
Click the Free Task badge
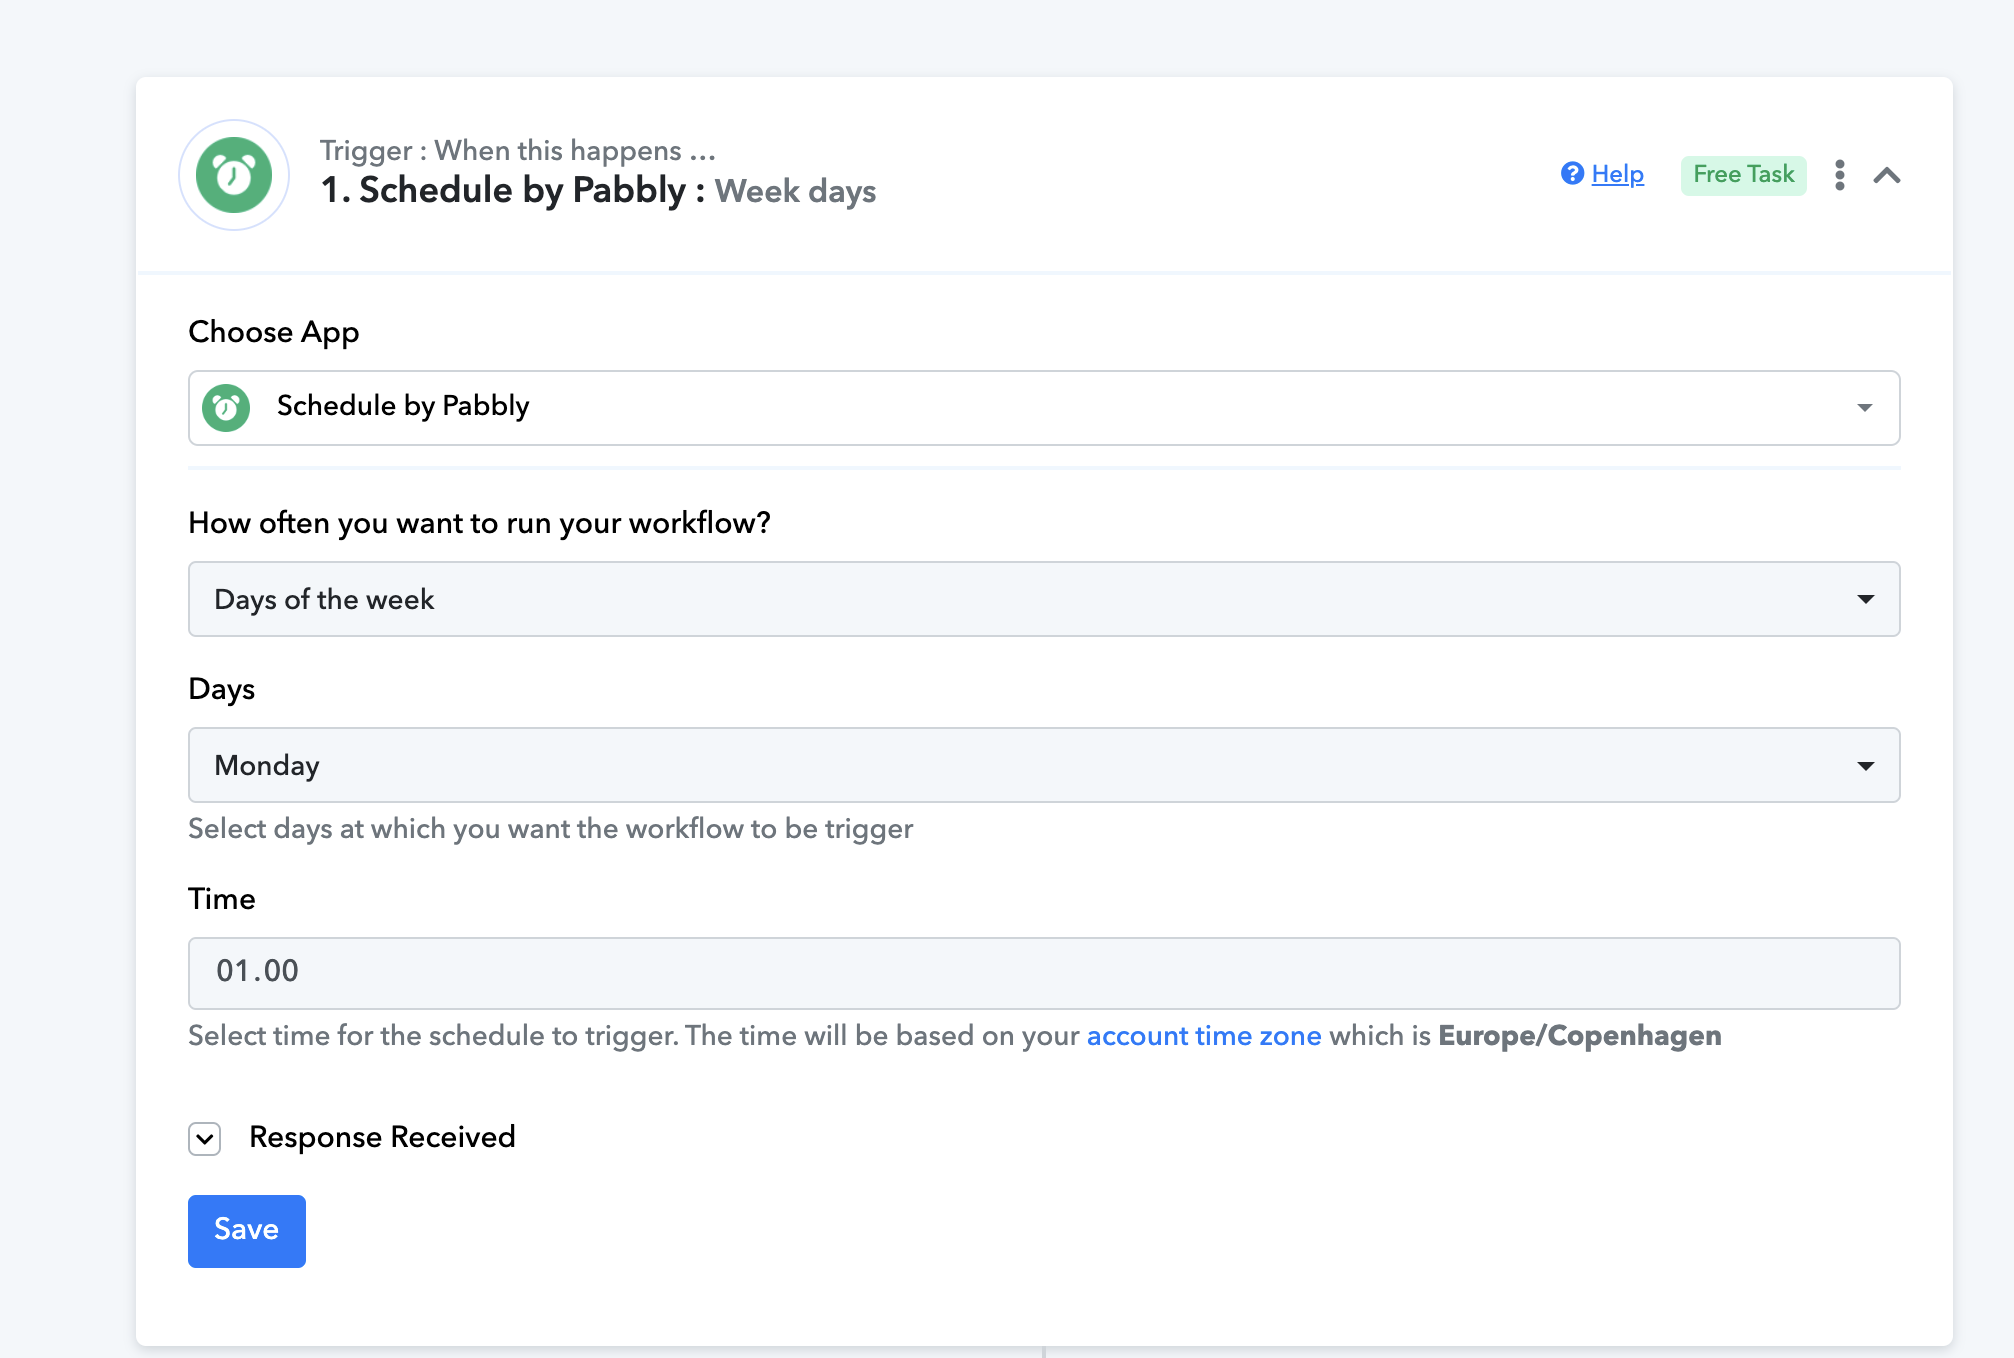[x=1743, y=175]
